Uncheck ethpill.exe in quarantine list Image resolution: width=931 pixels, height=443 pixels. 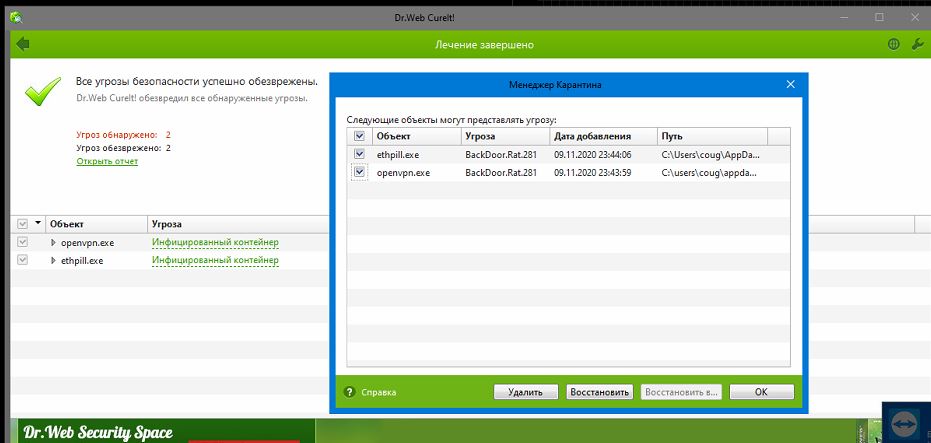(x=359, y=154)
